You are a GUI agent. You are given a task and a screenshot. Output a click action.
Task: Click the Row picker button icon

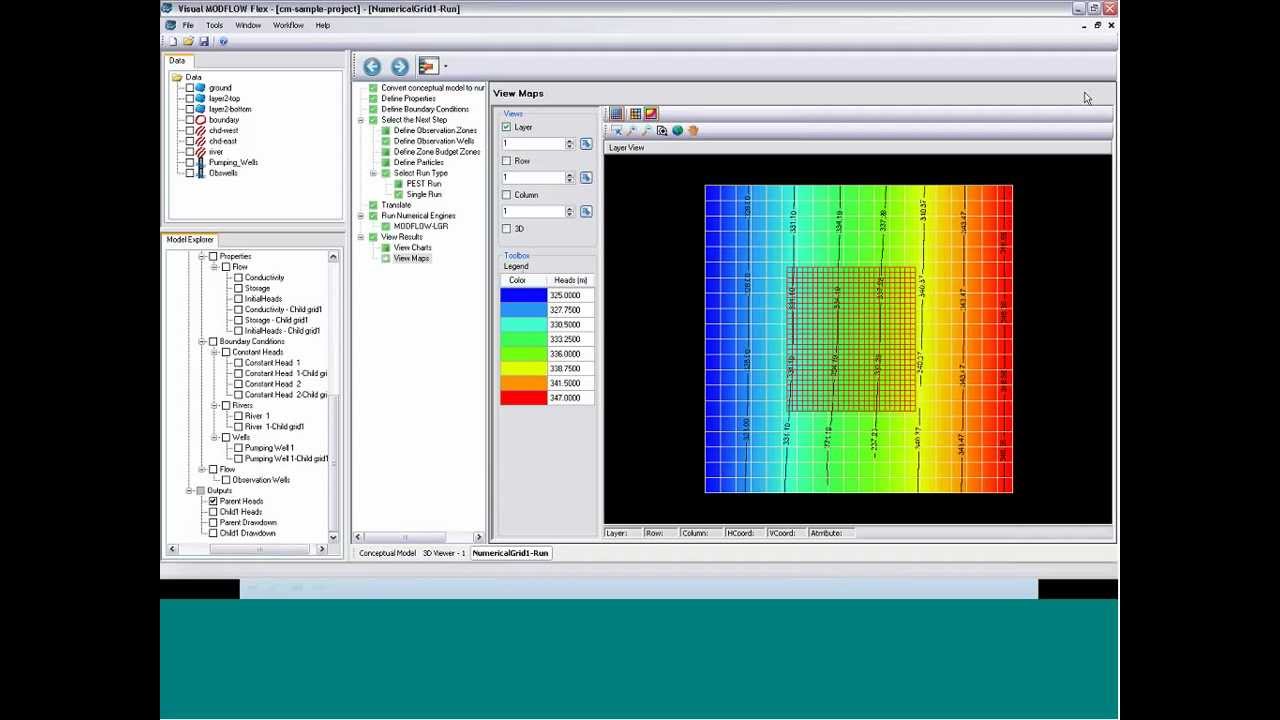tap(586, 178)
